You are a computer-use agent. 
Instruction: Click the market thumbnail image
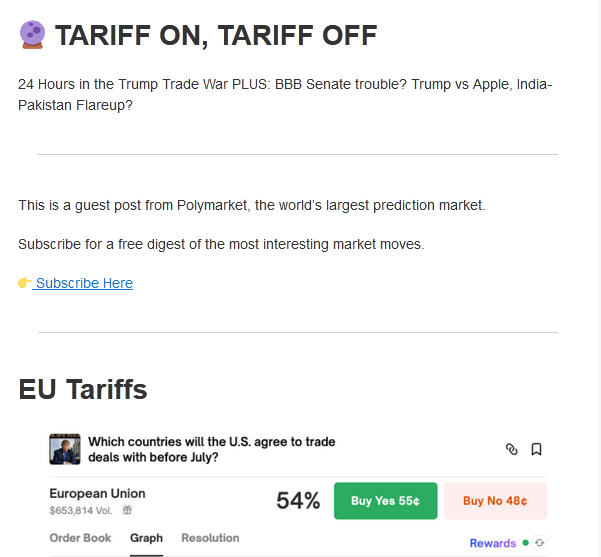(65, 449)
